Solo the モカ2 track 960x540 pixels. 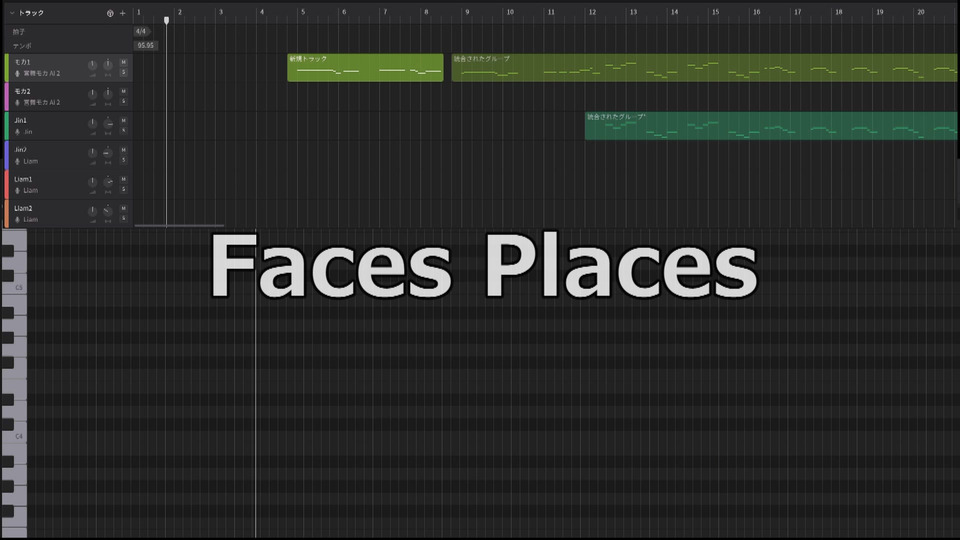click(124, 102)
